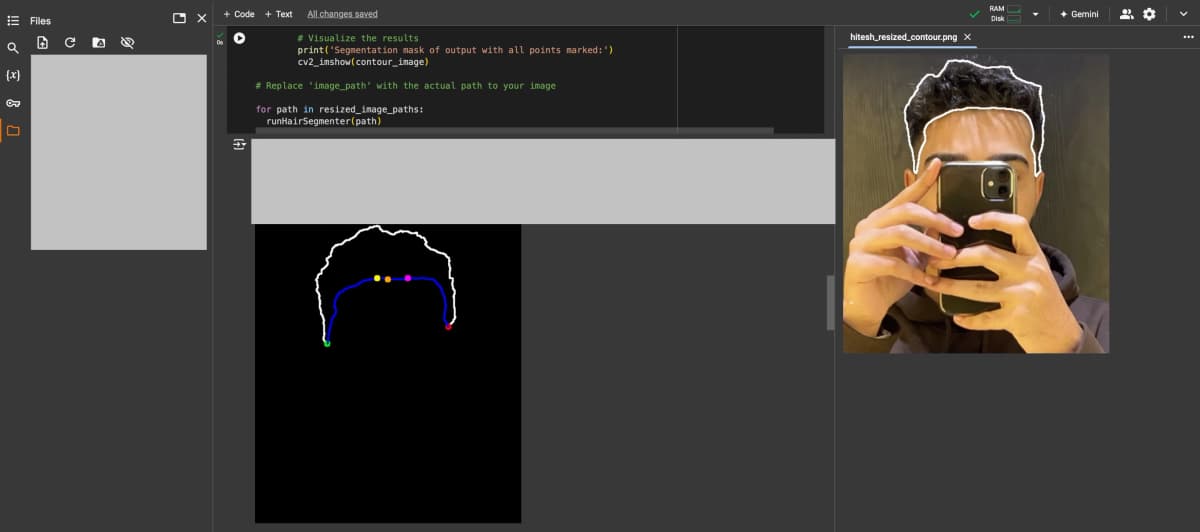Click the green connected checkmark near RAM
The height and width of the screenshot is (532, 1200).
[975, 14]
